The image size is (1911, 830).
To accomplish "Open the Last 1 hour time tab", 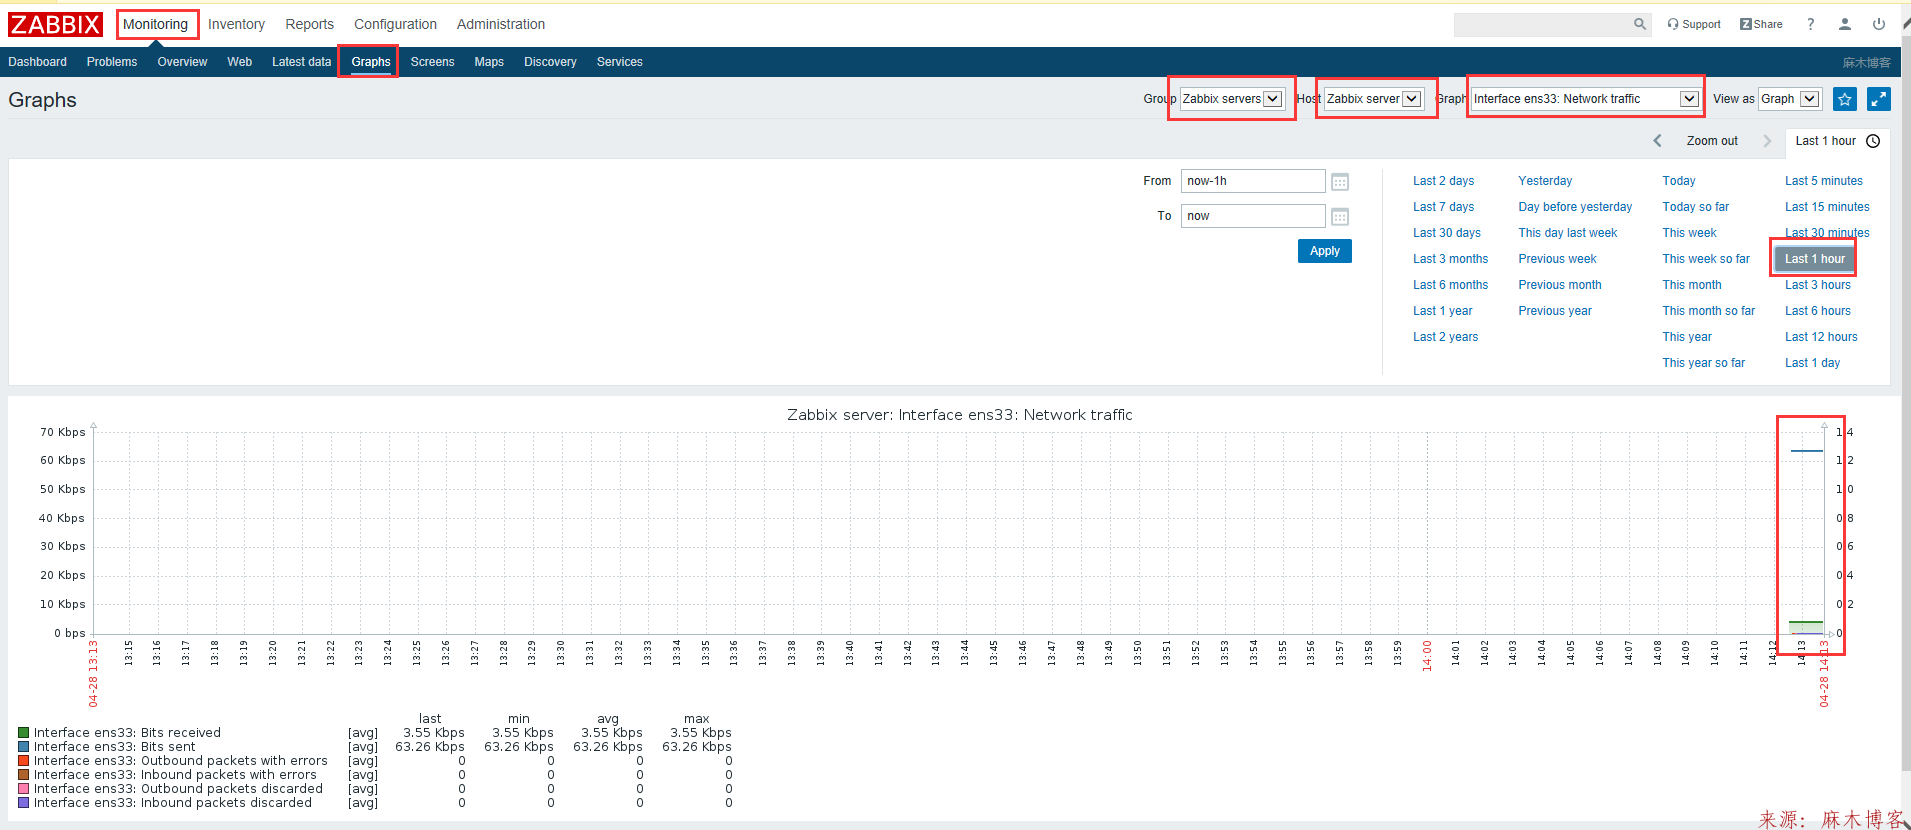I will click(x=1837, y=141).
